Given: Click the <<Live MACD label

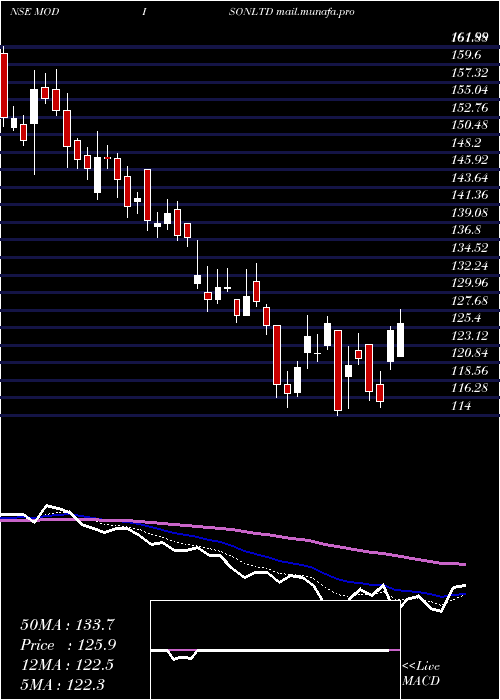Looking at the screenshot, I should [x=421, y=673].
